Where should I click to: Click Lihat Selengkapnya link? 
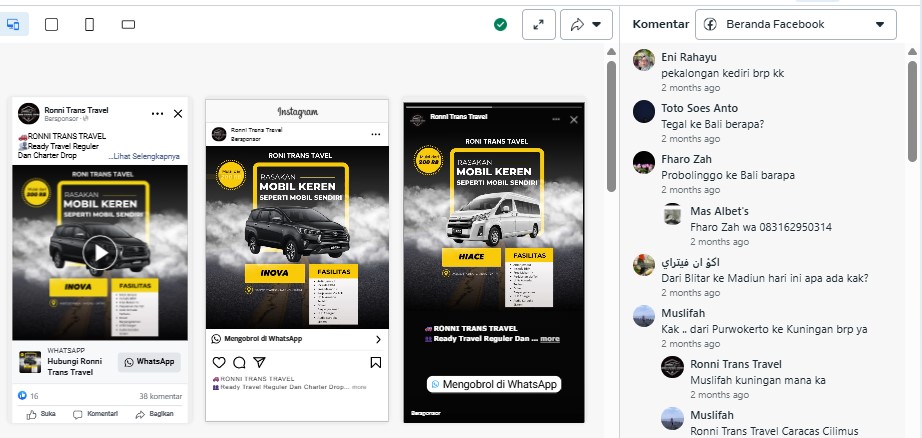145,156
